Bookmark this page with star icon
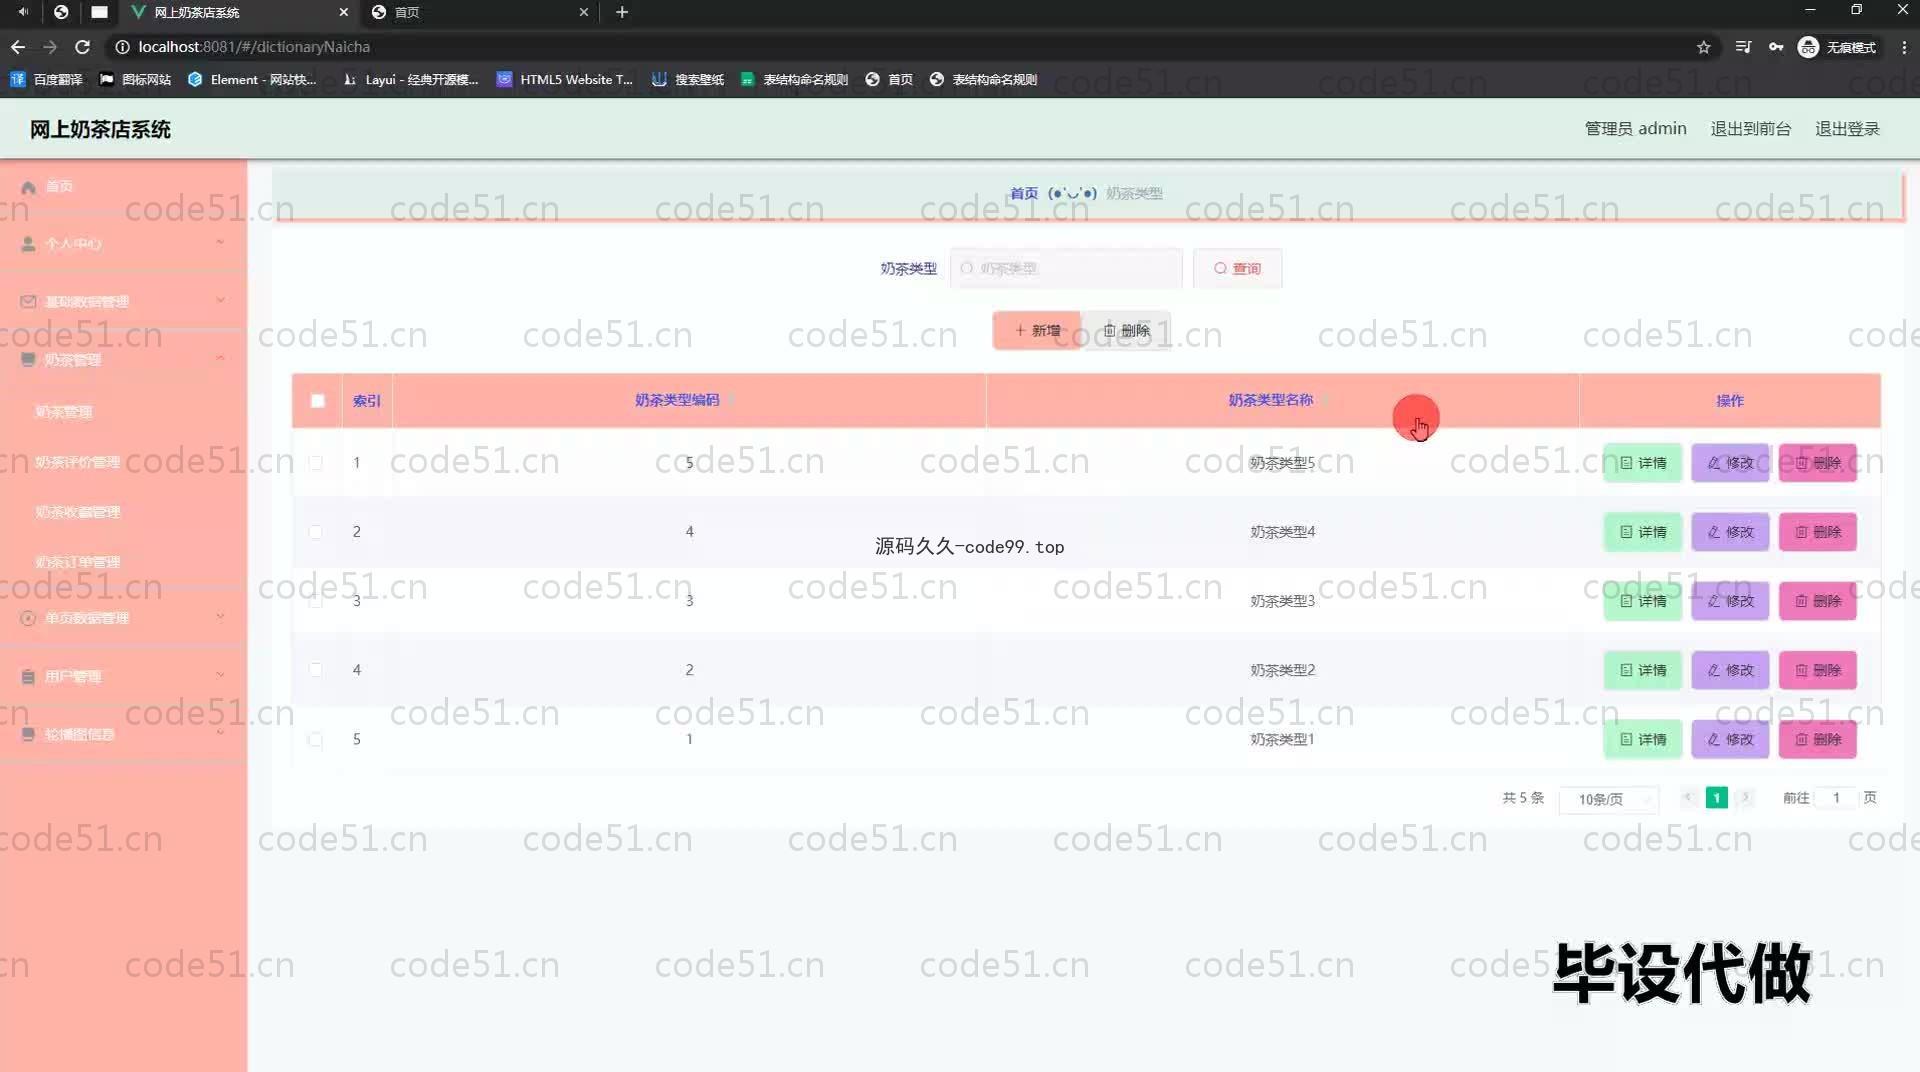Screen dimensions: 1920x1072 coord(1704,47)
